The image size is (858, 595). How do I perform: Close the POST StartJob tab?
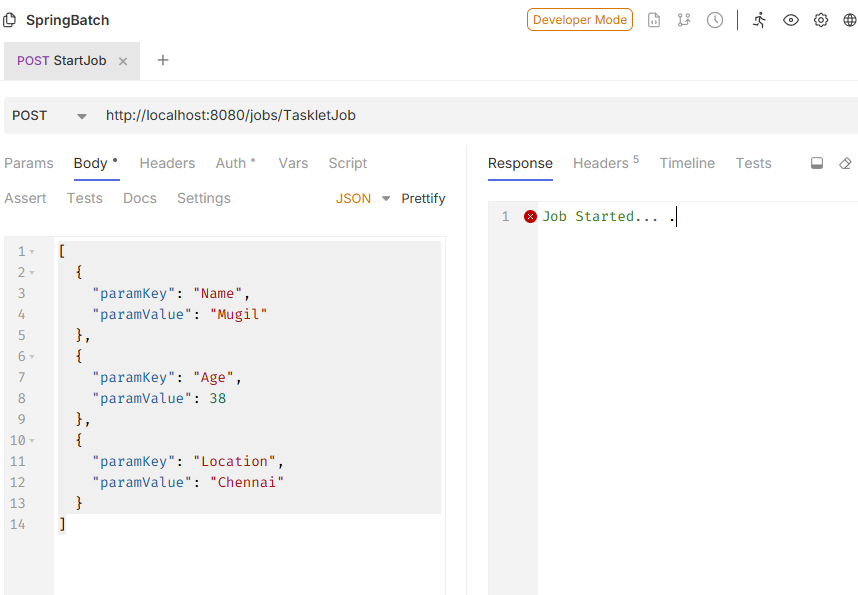click(x=123, y=61)
